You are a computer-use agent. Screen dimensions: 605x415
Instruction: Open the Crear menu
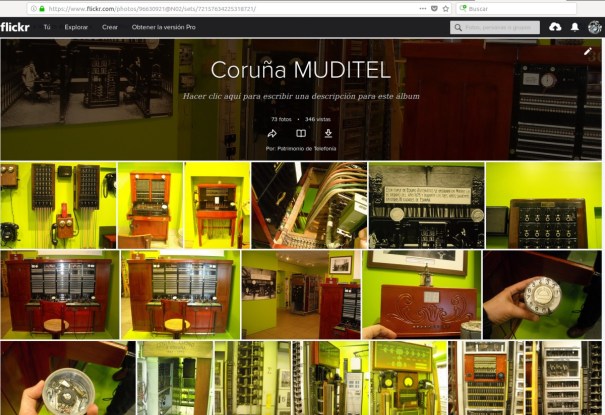coord(110,27)
